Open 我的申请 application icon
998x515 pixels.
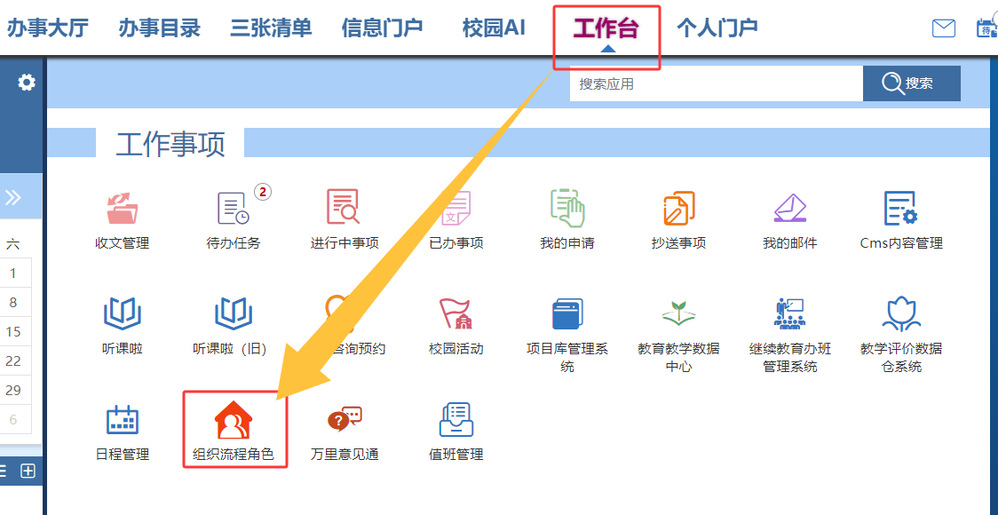point(567,209)
